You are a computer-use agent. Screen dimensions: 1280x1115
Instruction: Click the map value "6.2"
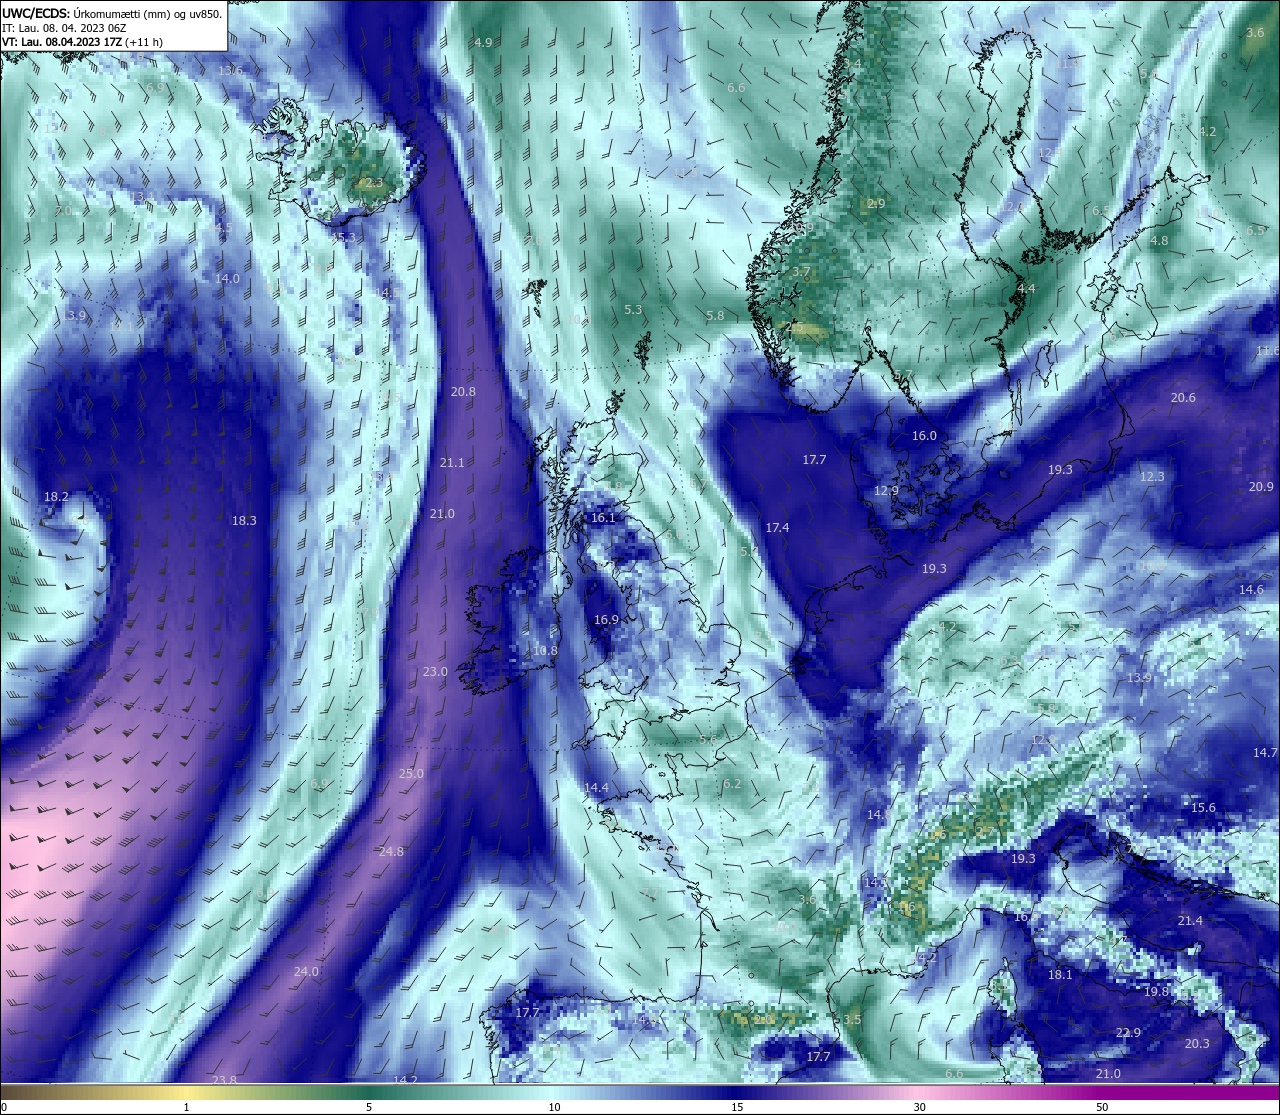click(x=732, y=784)
